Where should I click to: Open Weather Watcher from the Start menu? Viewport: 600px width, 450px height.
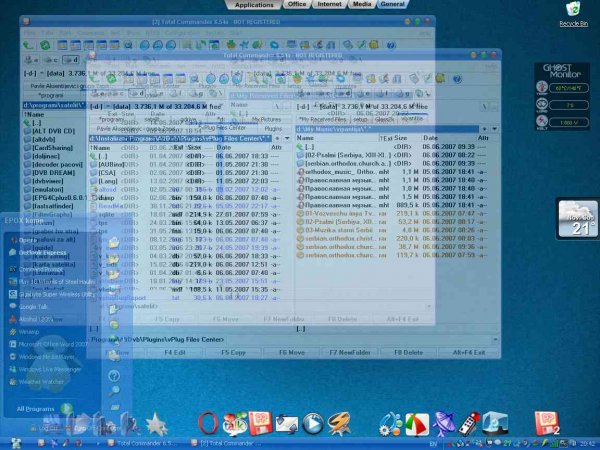pos(41,382)
